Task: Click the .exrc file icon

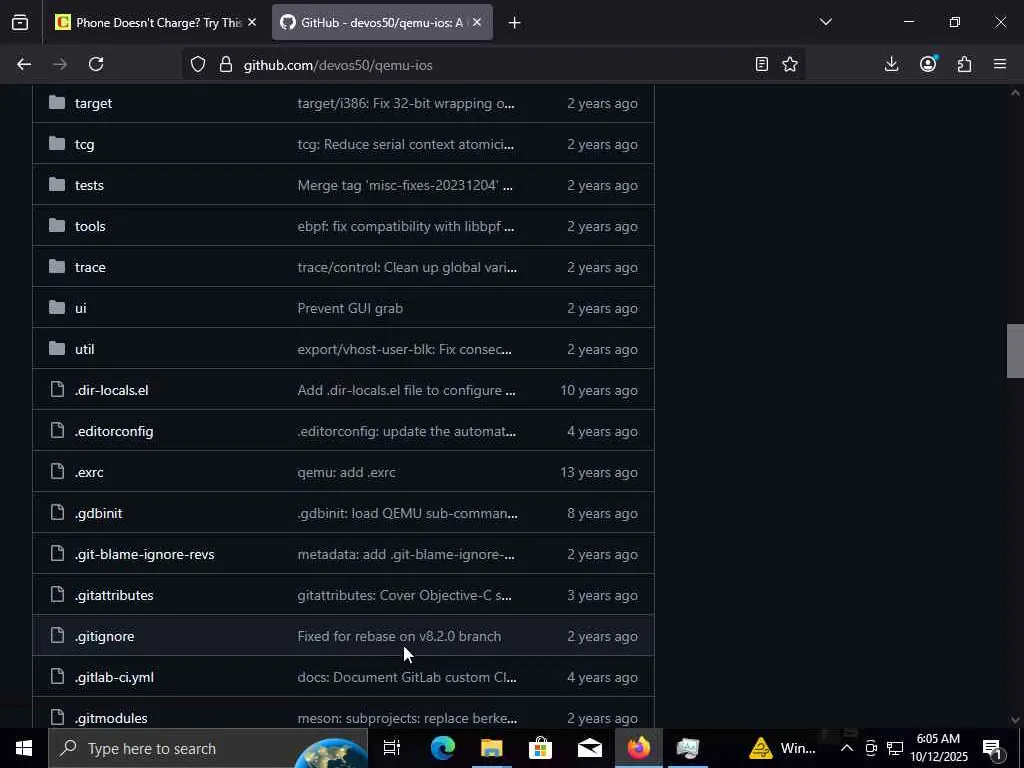Action: coord(57,472)
